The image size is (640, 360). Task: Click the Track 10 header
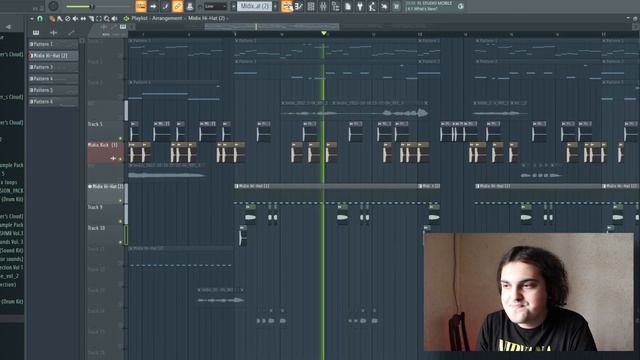pos(105,235)
